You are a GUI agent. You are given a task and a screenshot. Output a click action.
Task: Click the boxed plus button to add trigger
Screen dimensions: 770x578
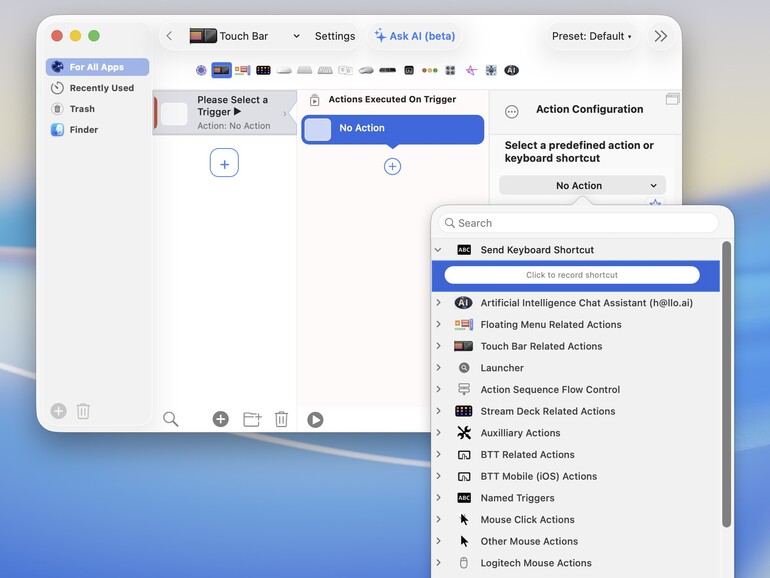[x=224, y=163]
